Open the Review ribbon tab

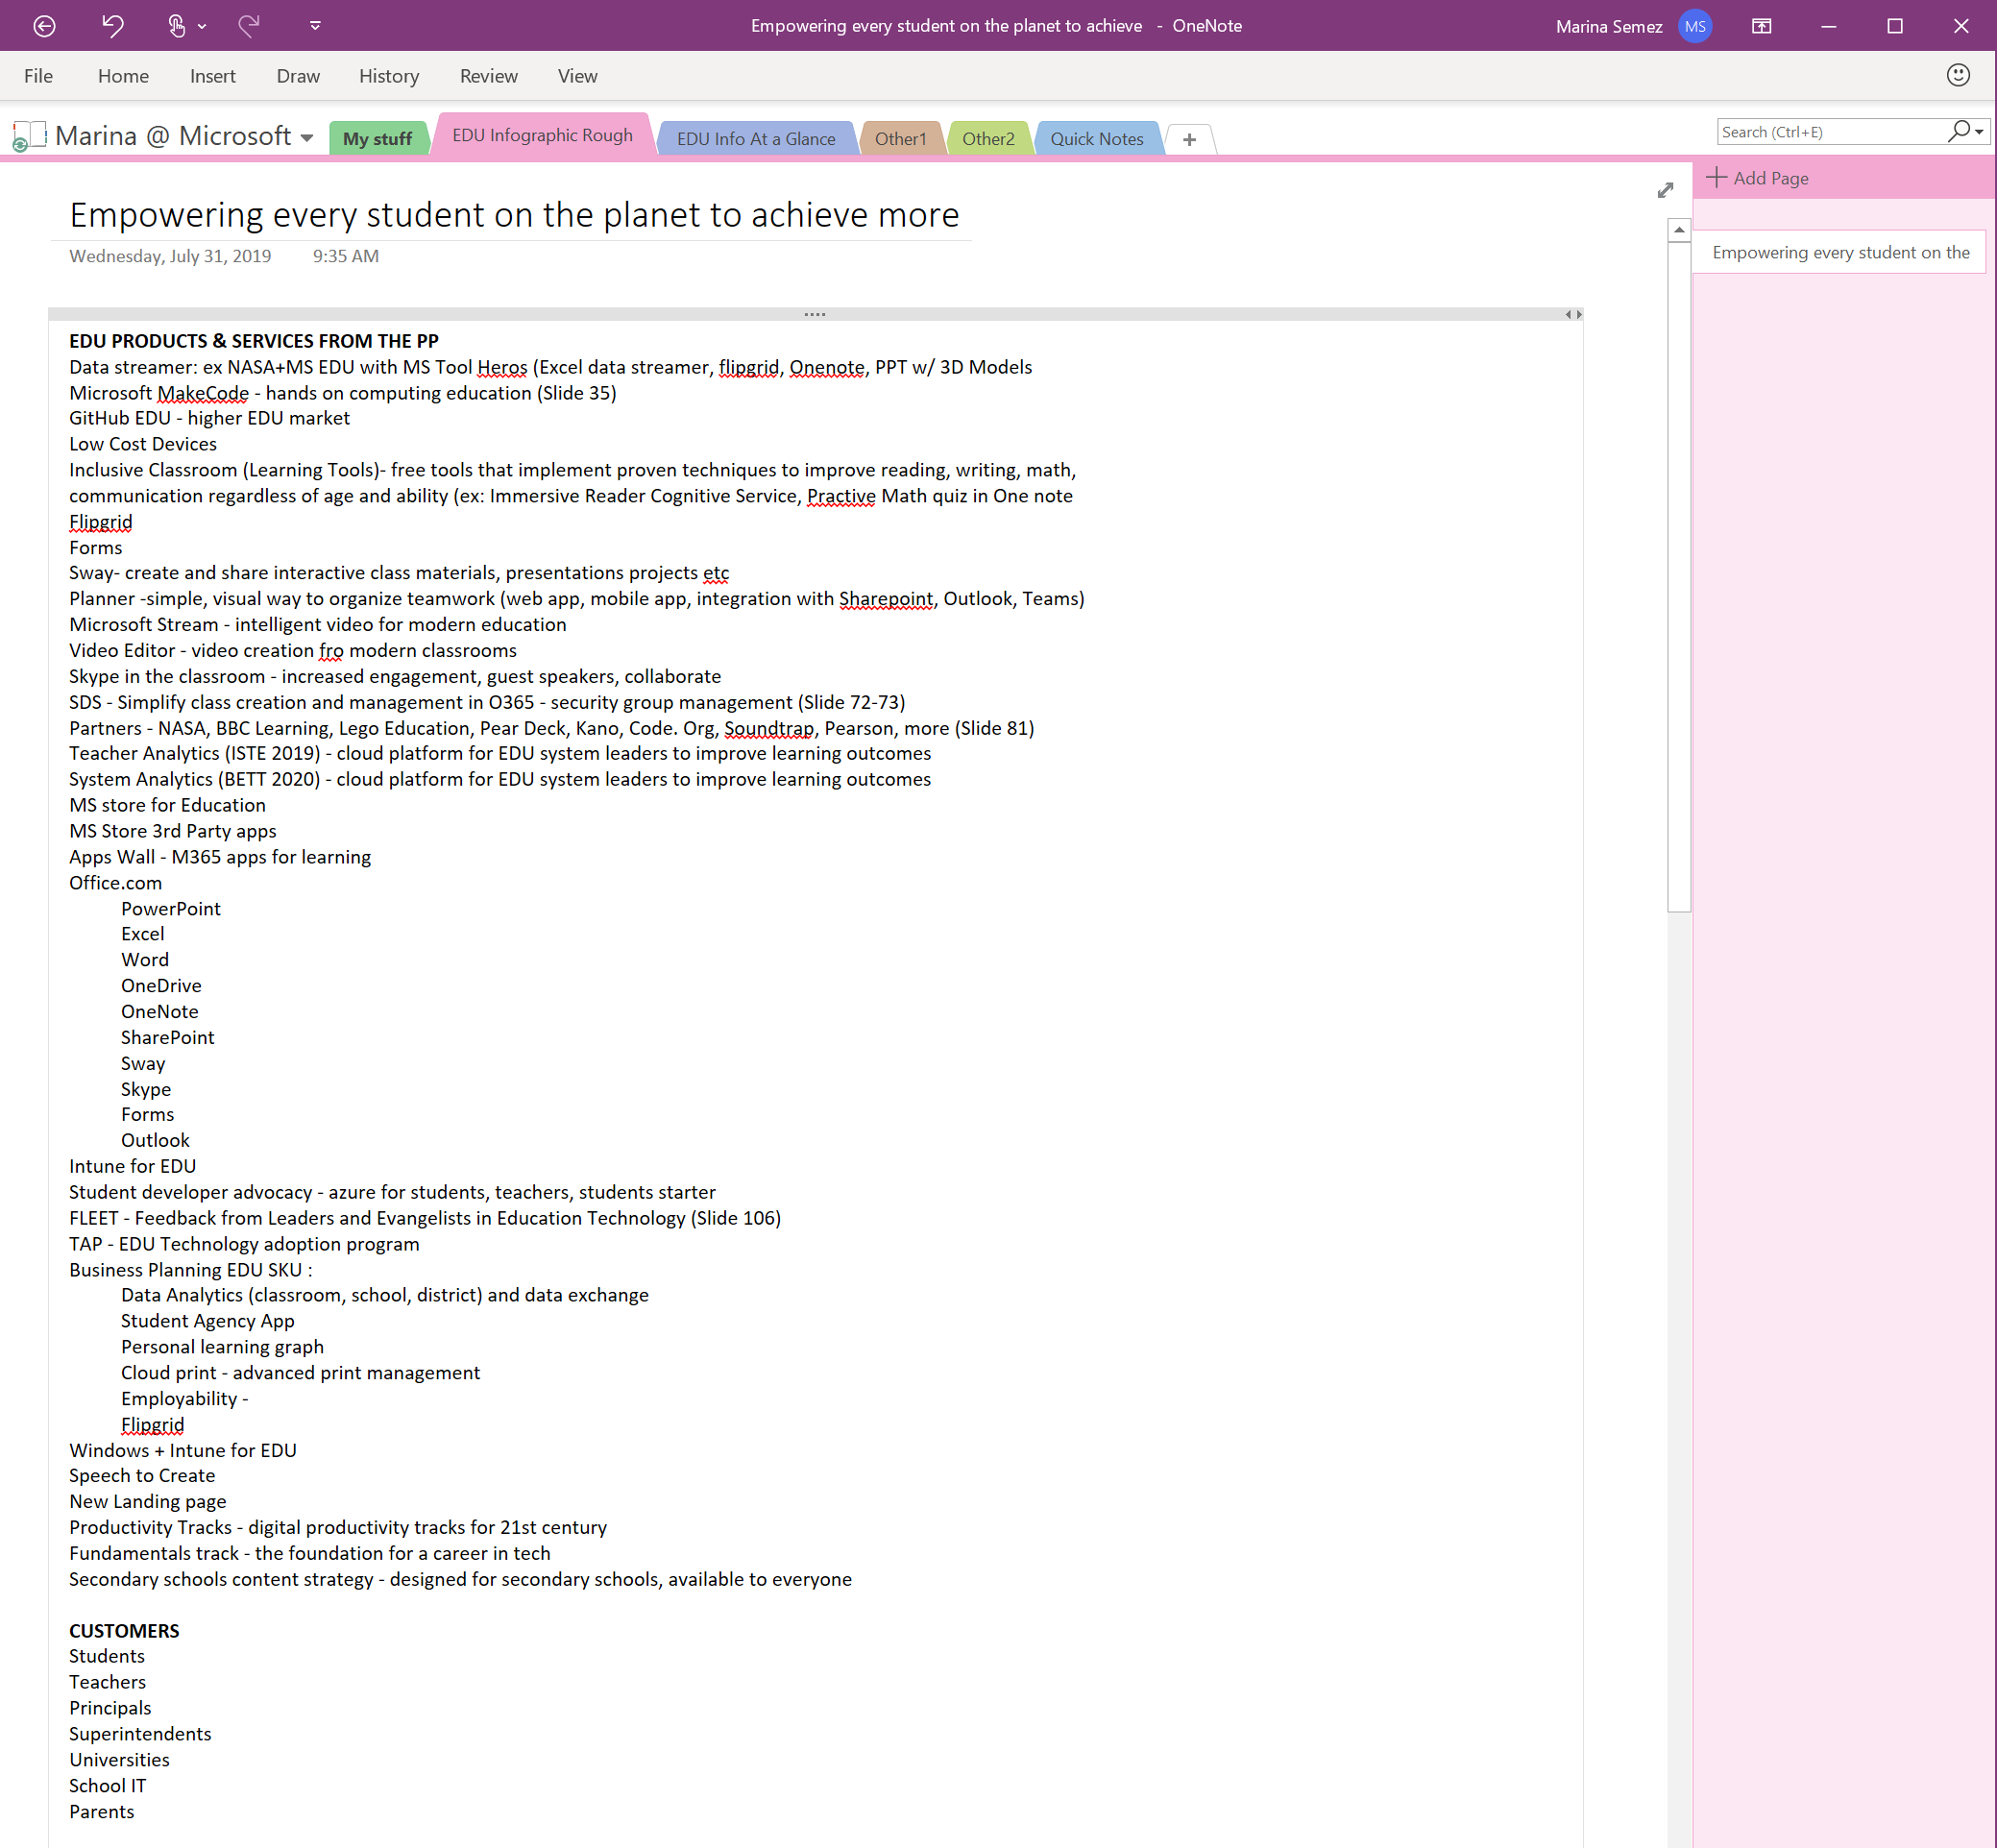[489, 76]
